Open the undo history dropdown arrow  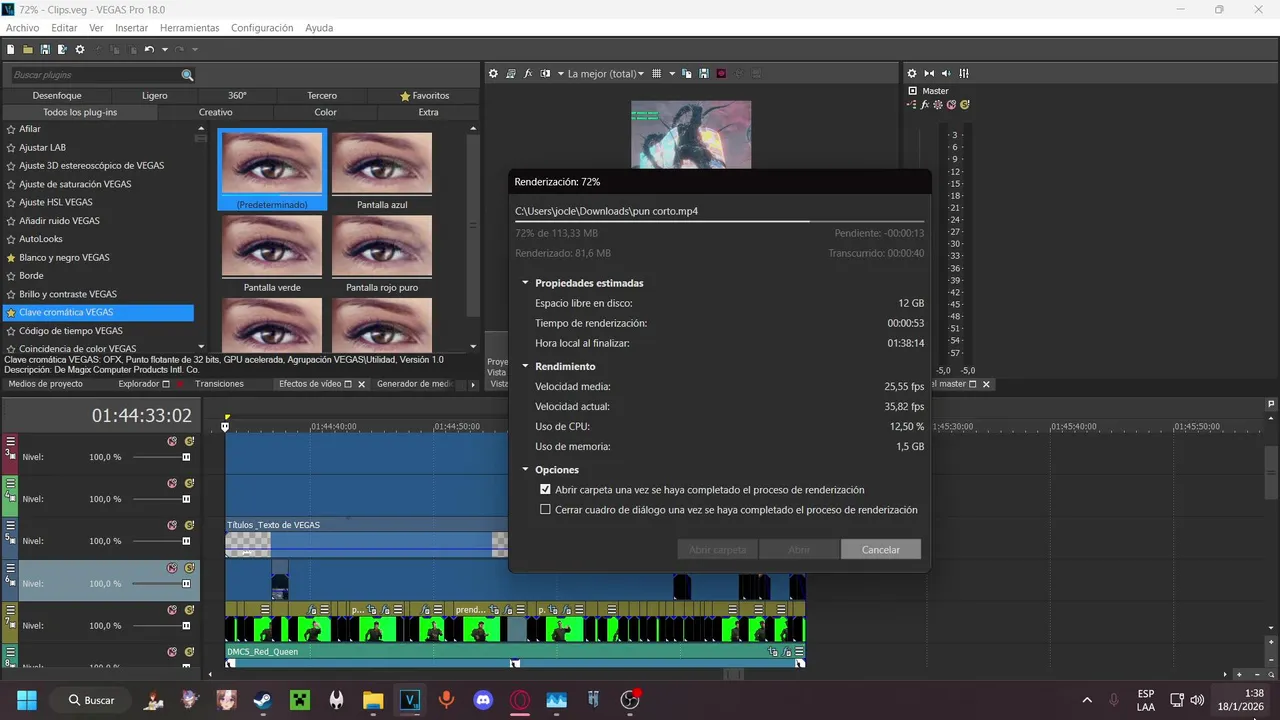(165, 49)
